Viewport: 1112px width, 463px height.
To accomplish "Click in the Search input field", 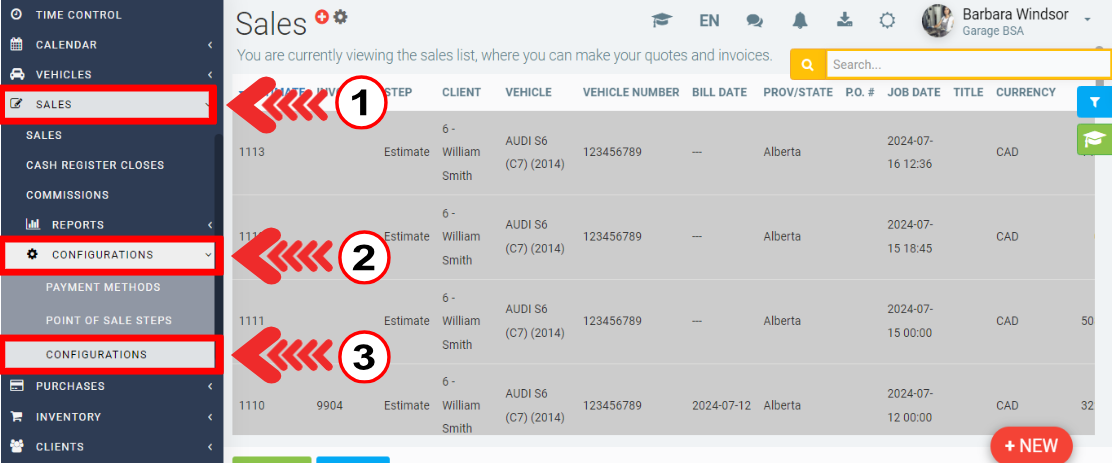I will [965, 65].
